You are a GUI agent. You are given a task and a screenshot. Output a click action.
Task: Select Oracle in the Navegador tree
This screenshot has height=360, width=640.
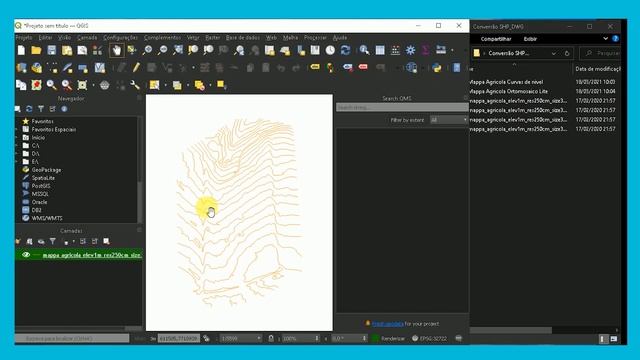[39, 202]
